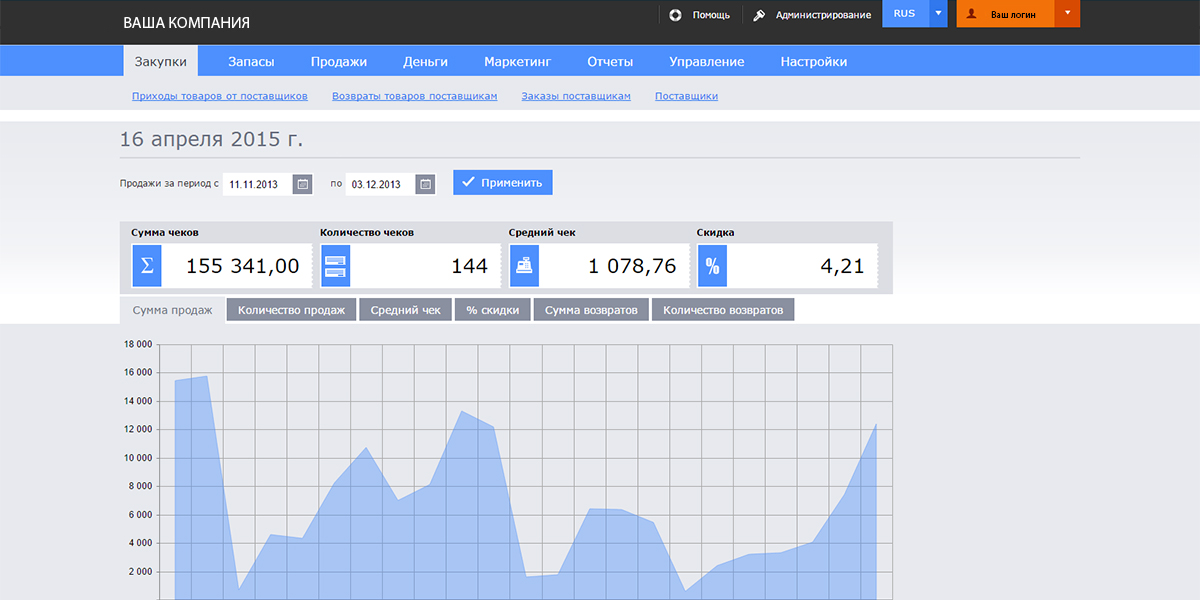This screenshot has width=1200, height=600.
Task: Open the Отчеты main menu
Action: (610, 61)
